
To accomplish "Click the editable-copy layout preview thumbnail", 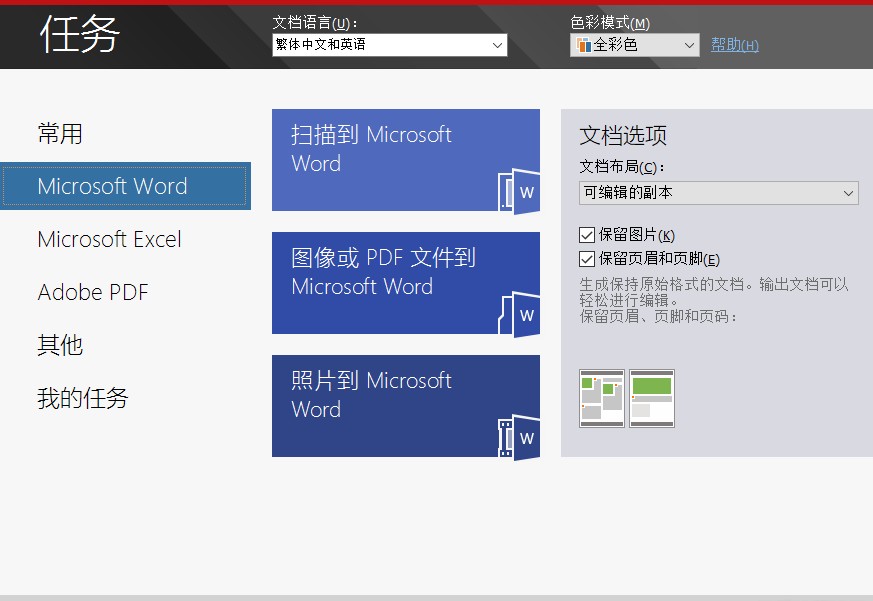I will [652, 398].
